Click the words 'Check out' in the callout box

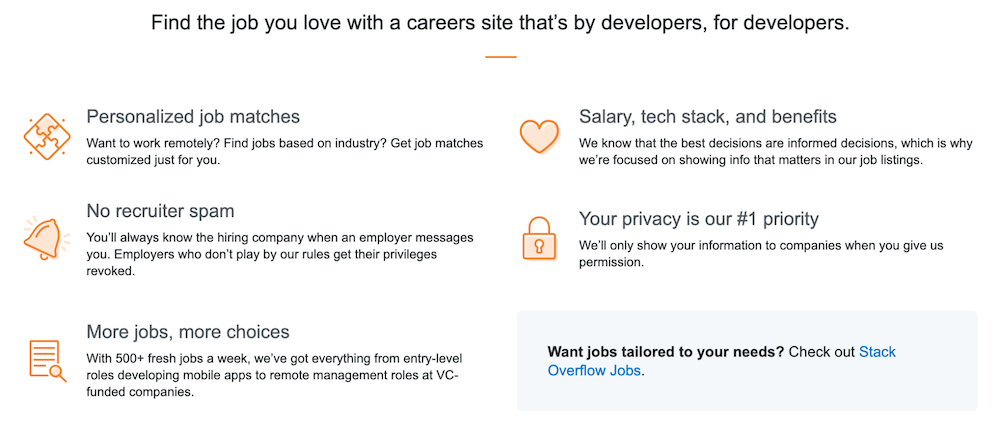click(x=821, y=352)
